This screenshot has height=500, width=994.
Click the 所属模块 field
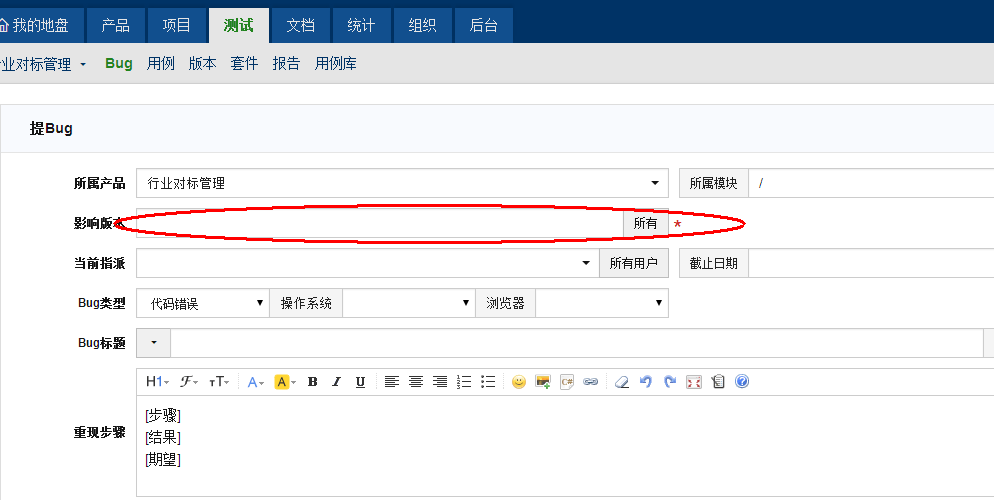pos(871,183)
